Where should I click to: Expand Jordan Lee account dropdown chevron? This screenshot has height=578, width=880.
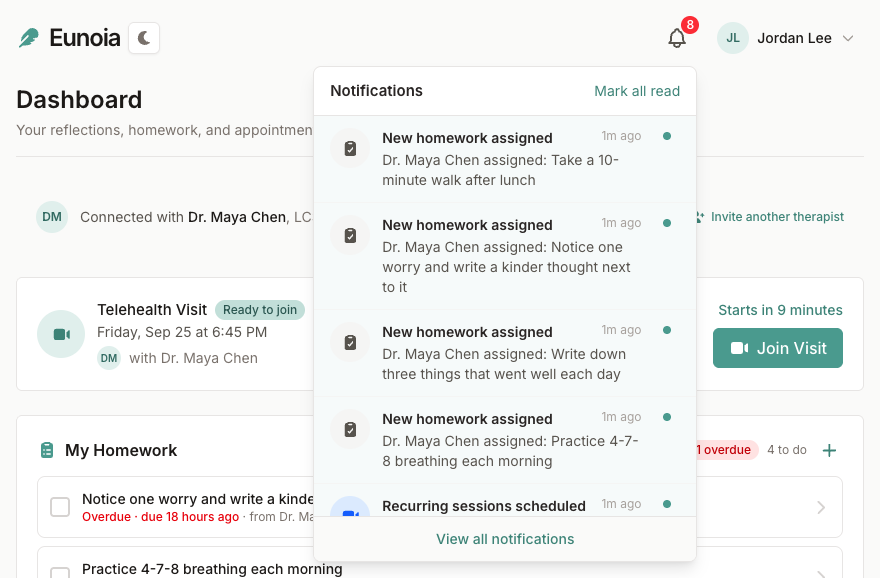click(848, 38)
